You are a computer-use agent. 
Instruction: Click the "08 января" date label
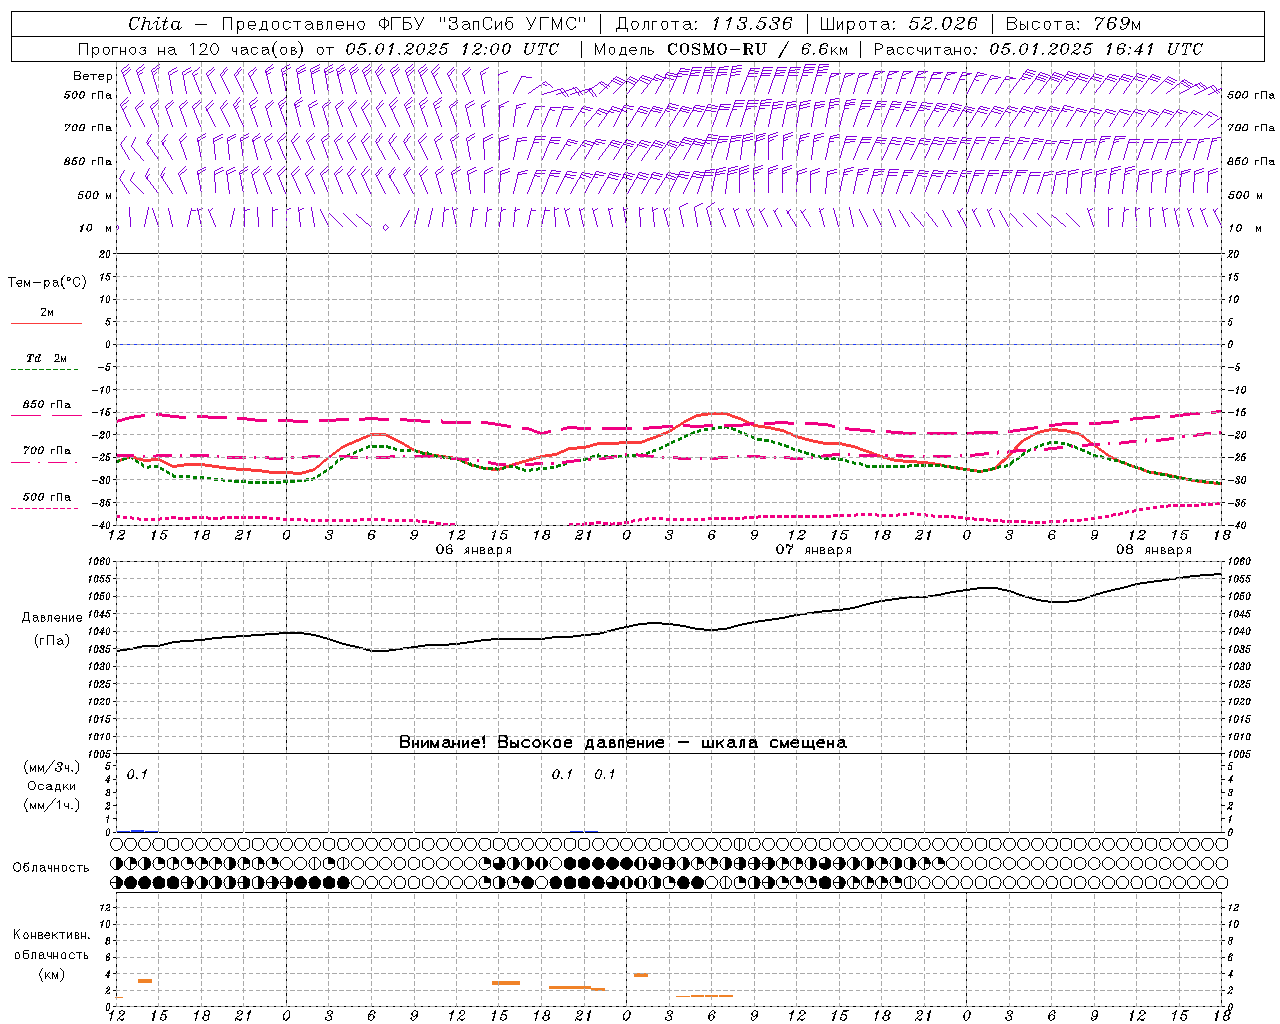pyautogui.click(x=1153, y=550)
